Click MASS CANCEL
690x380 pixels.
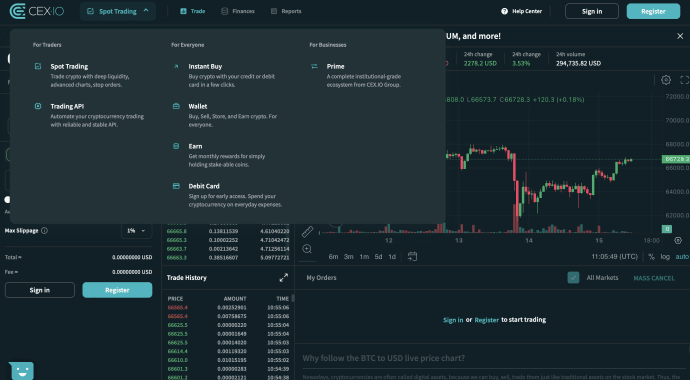point(653,278)
